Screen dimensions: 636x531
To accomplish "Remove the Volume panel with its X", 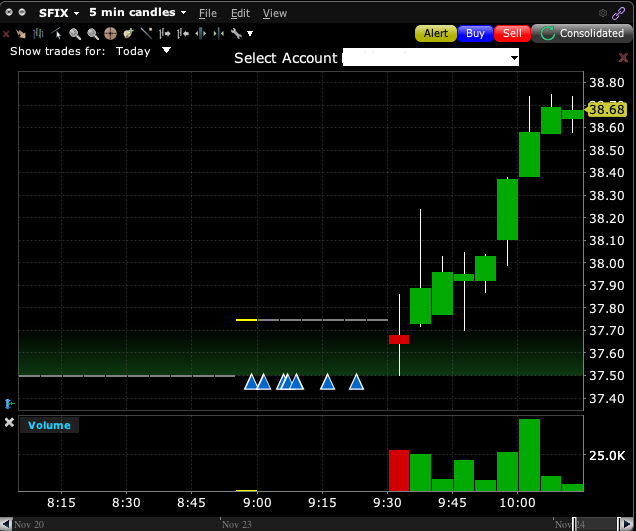I will (x=9, y=423).
